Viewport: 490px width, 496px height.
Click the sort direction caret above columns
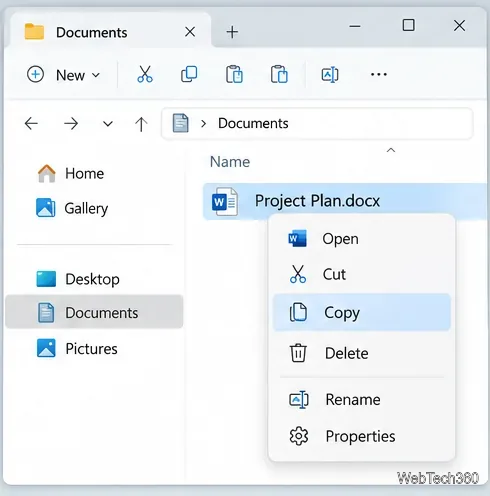point(391,150)
